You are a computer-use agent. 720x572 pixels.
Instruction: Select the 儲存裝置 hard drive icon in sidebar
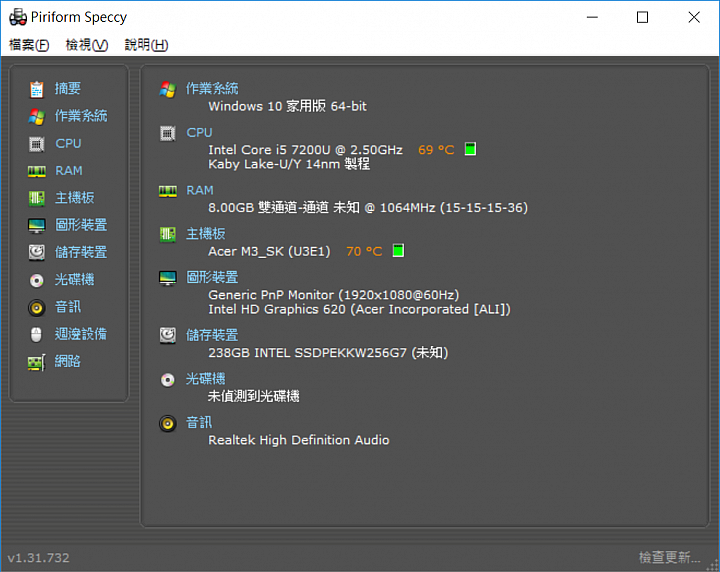click(x=37, y=252)
